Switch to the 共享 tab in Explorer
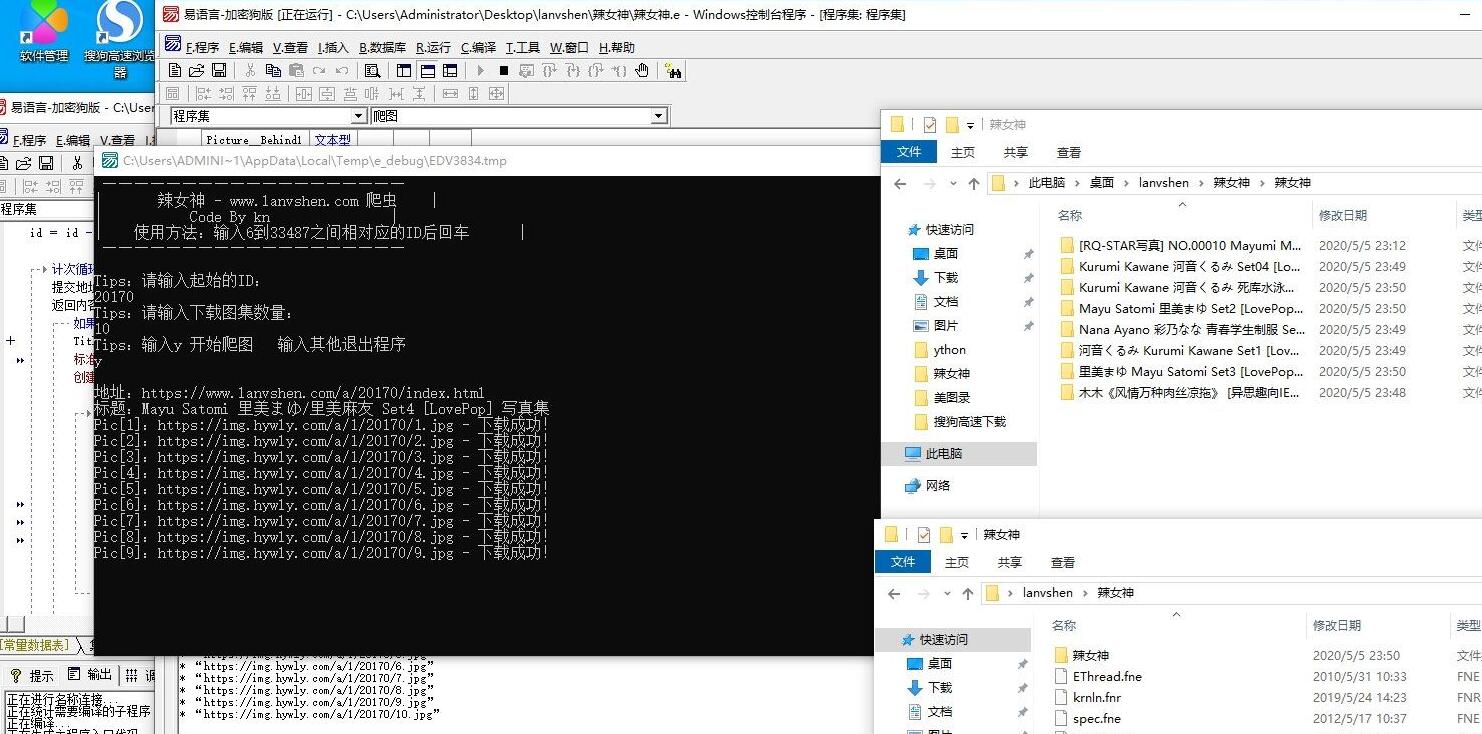 (1015, 152)
